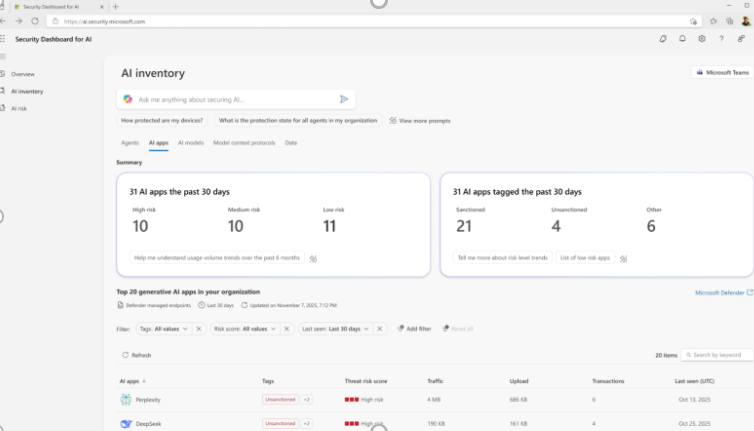The width and height of the screenshot is (754, 431).
Task: Click 'List of low risk apps' prompt
Action: (585, 258)
